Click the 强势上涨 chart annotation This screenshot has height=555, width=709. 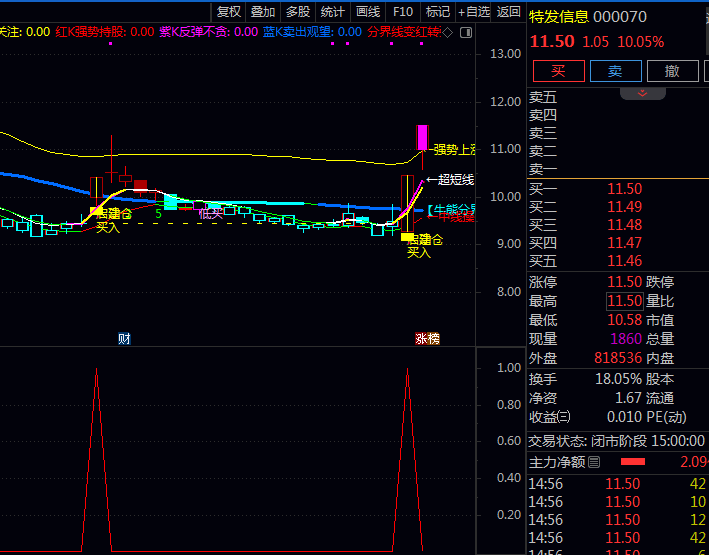coord(454,150)
